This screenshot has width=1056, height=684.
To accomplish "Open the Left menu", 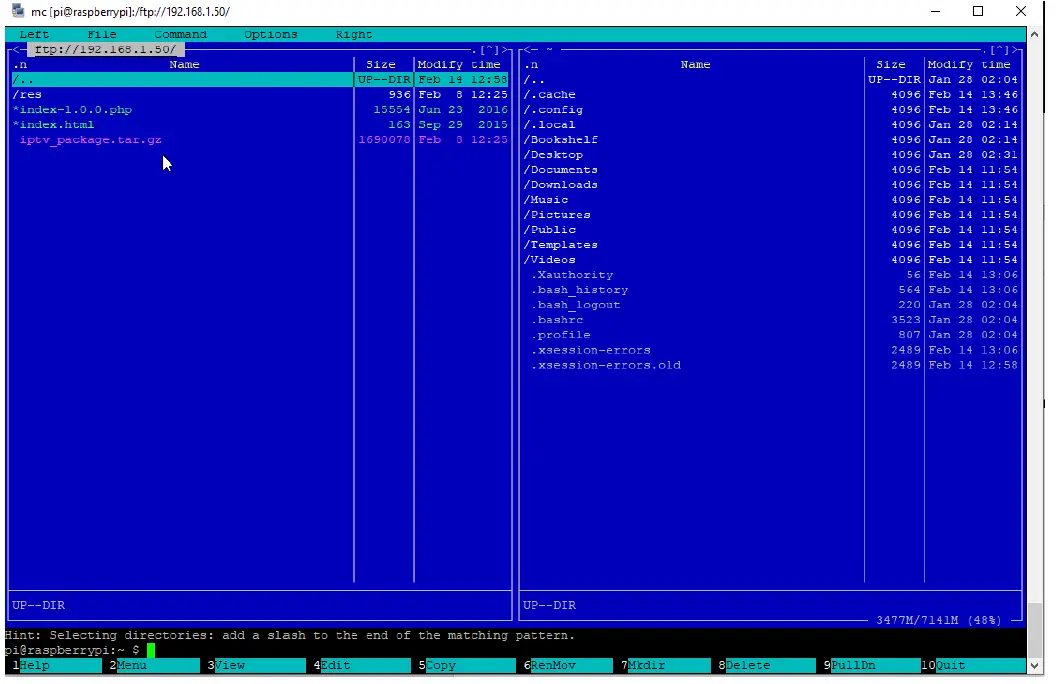I will (x=34, y=34).
